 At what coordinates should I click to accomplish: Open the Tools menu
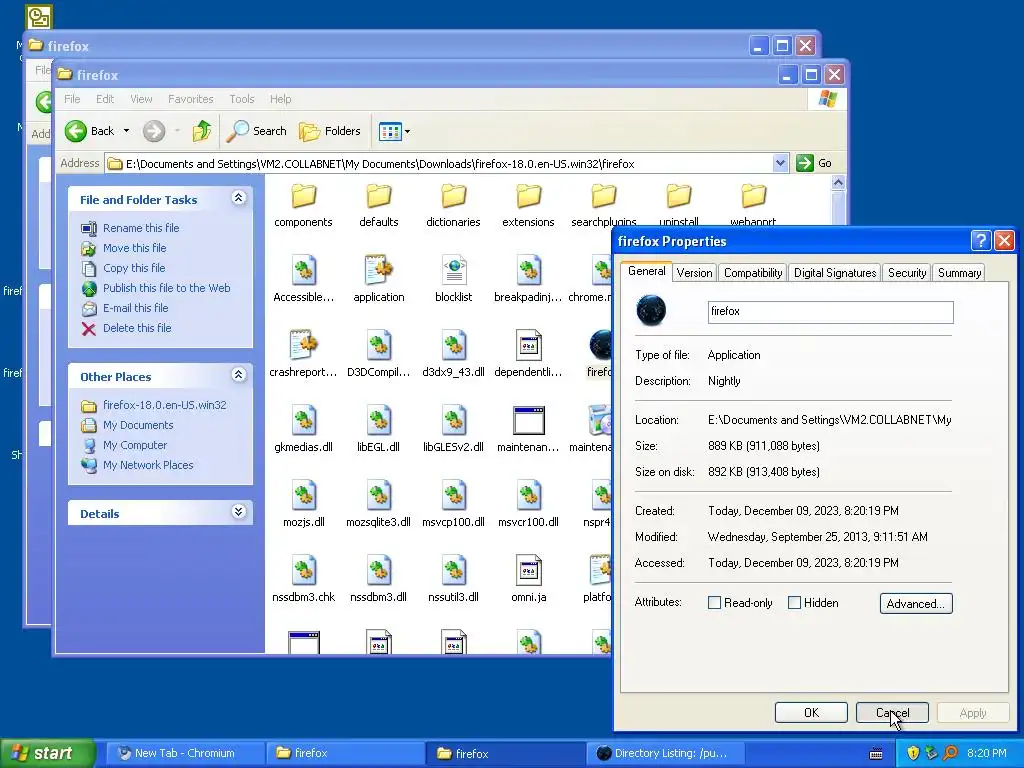pyautogui.click(x=242, y=99)
